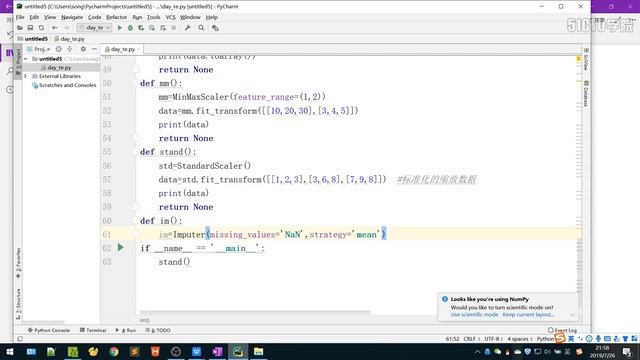The height and width of the screenshot is (360, 640).
Task: Open the File menu
Action: [x=20, y=17]
